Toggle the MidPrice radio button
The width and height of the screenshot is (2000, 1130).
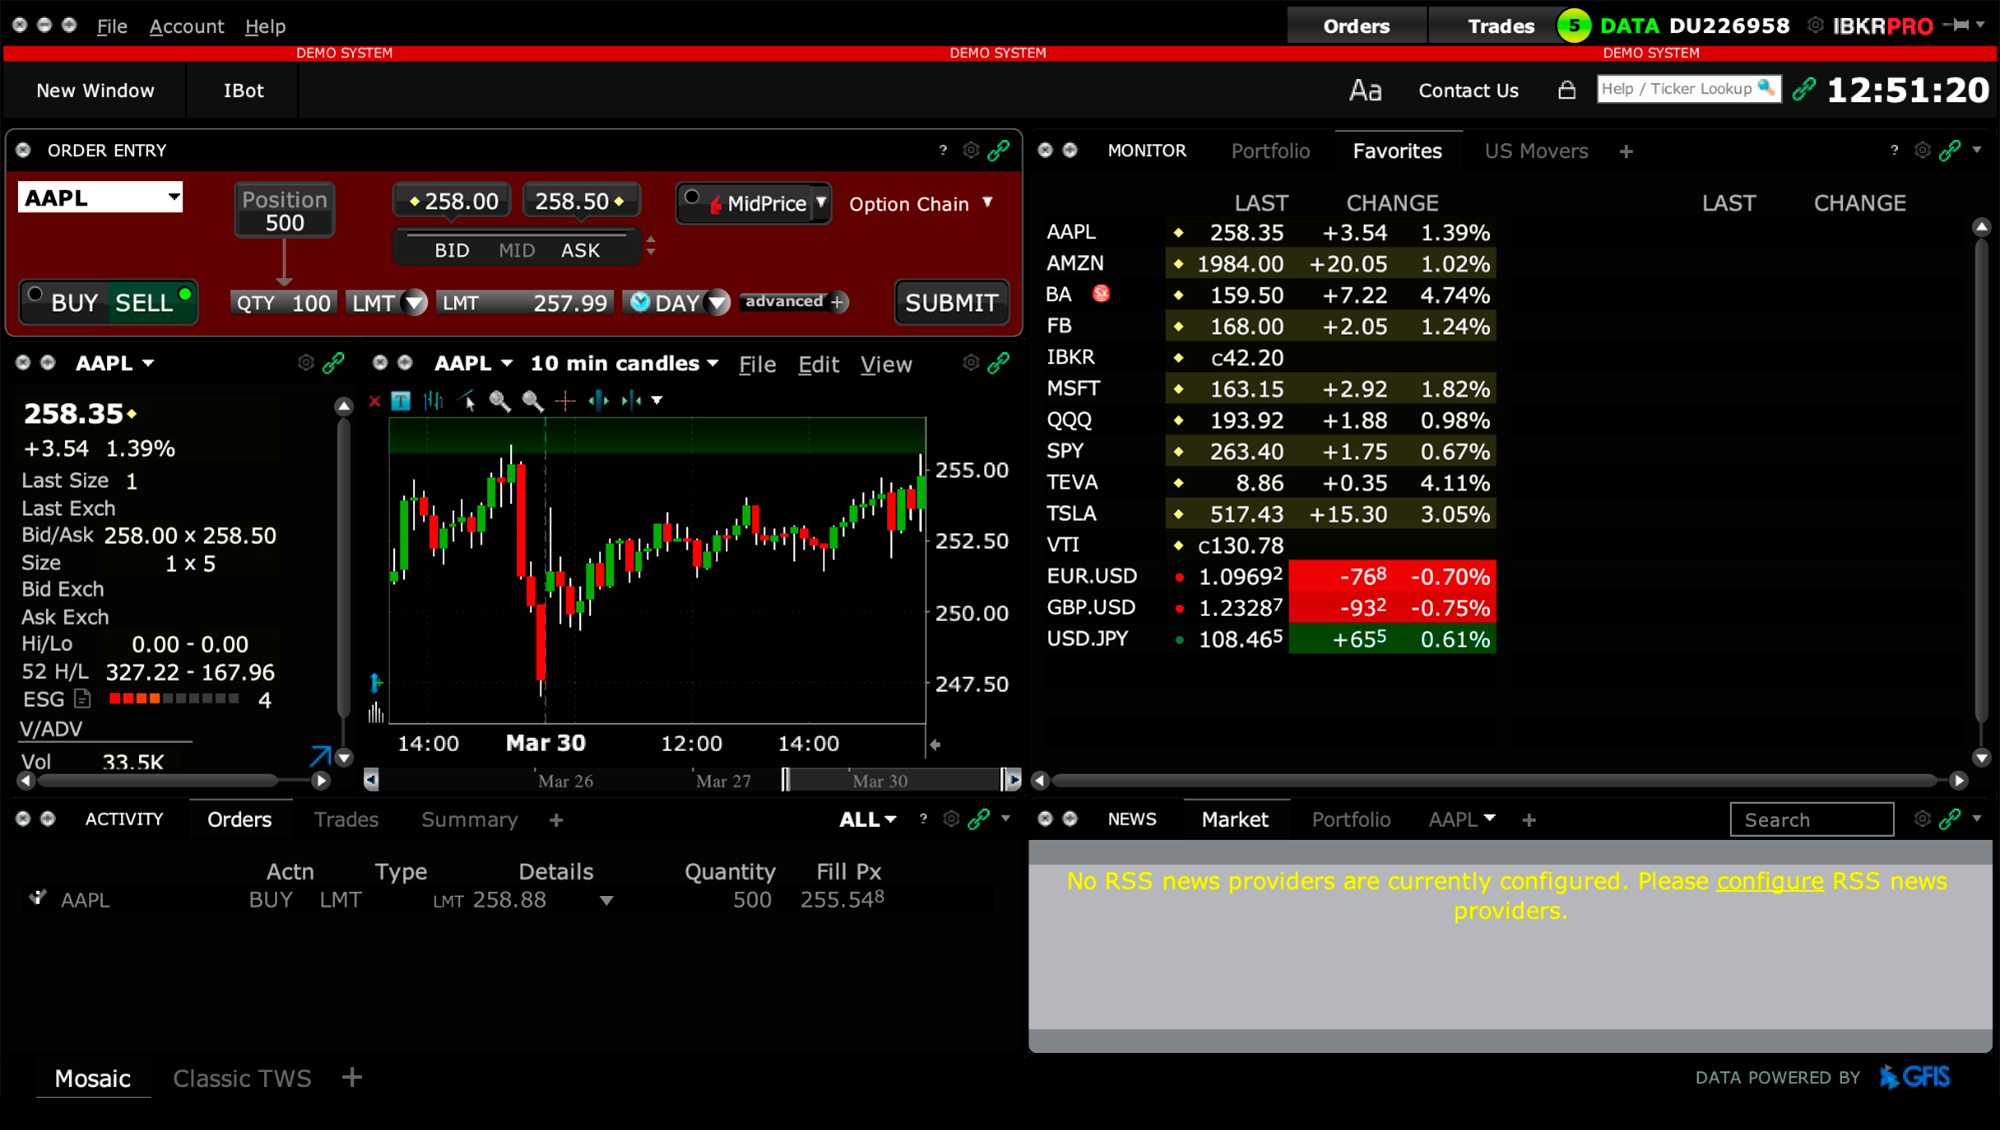click(x=692, y=198)
